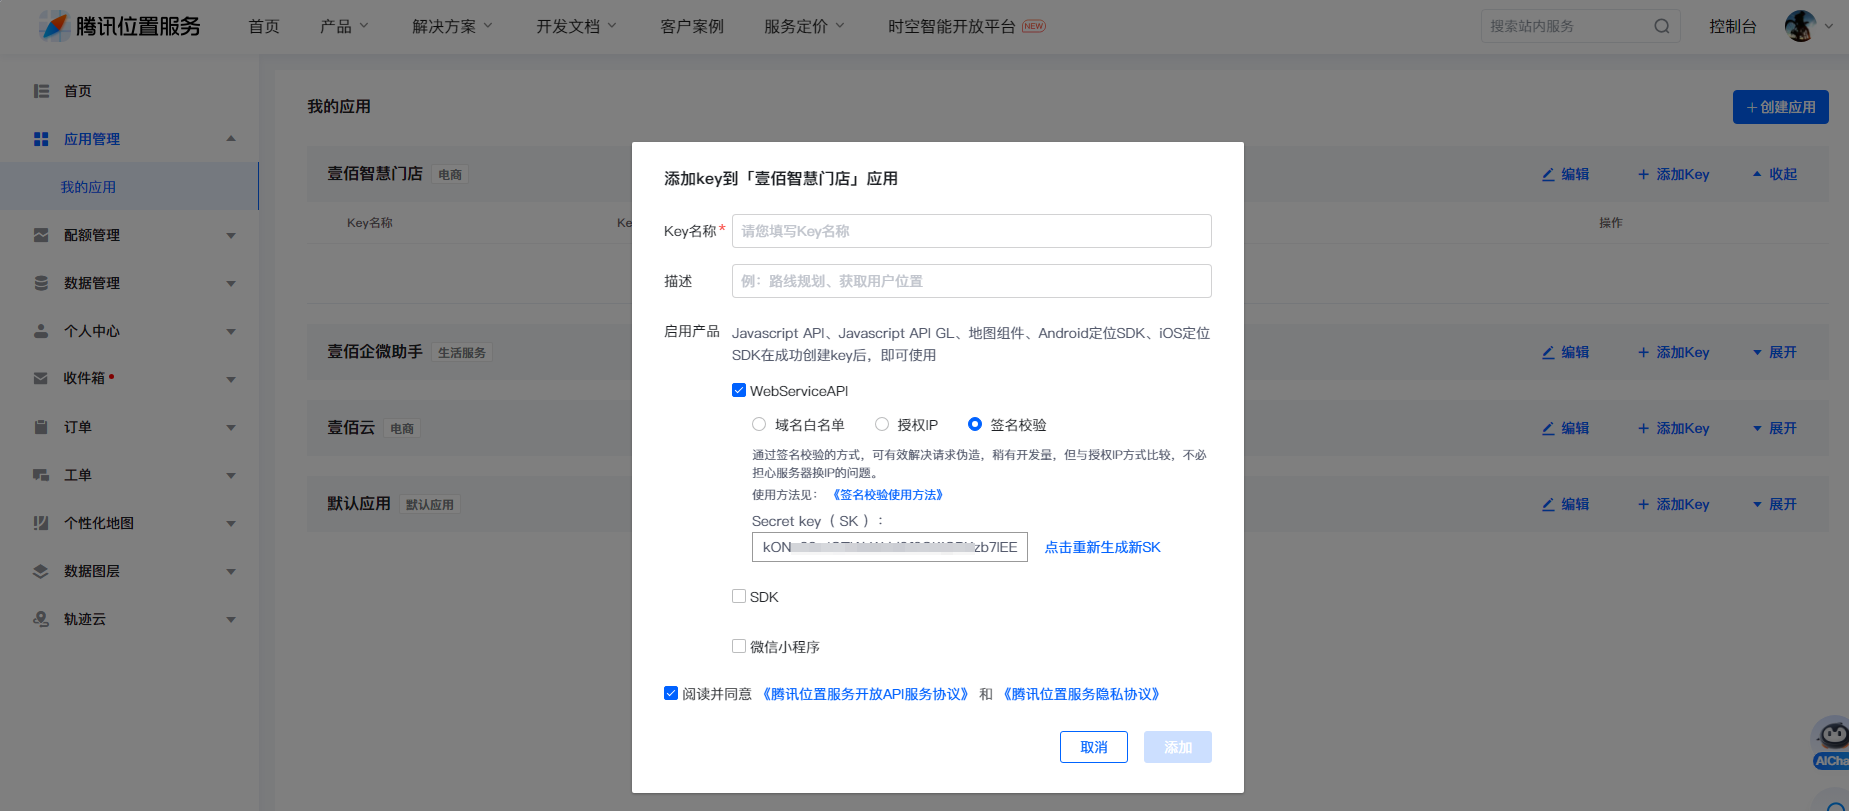The image size is (1849, 811).
Task: Expand the 订单 sidebar section
Action: [231, 427]
